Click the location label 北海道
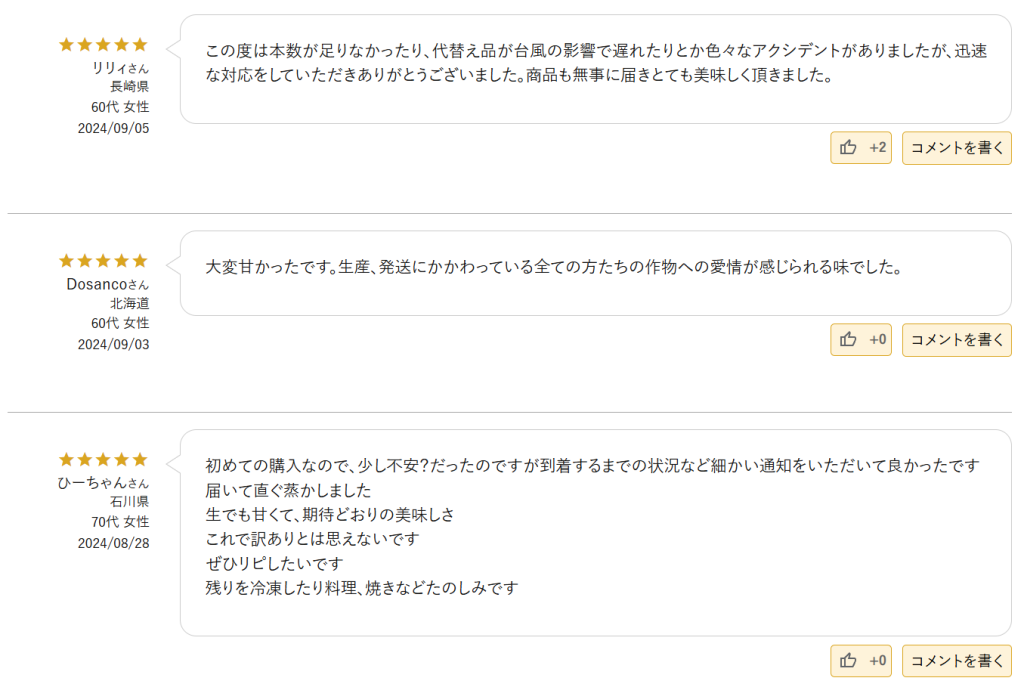Image resolution: width=1024 pixels, height=684 pixels. pos(129,303)
